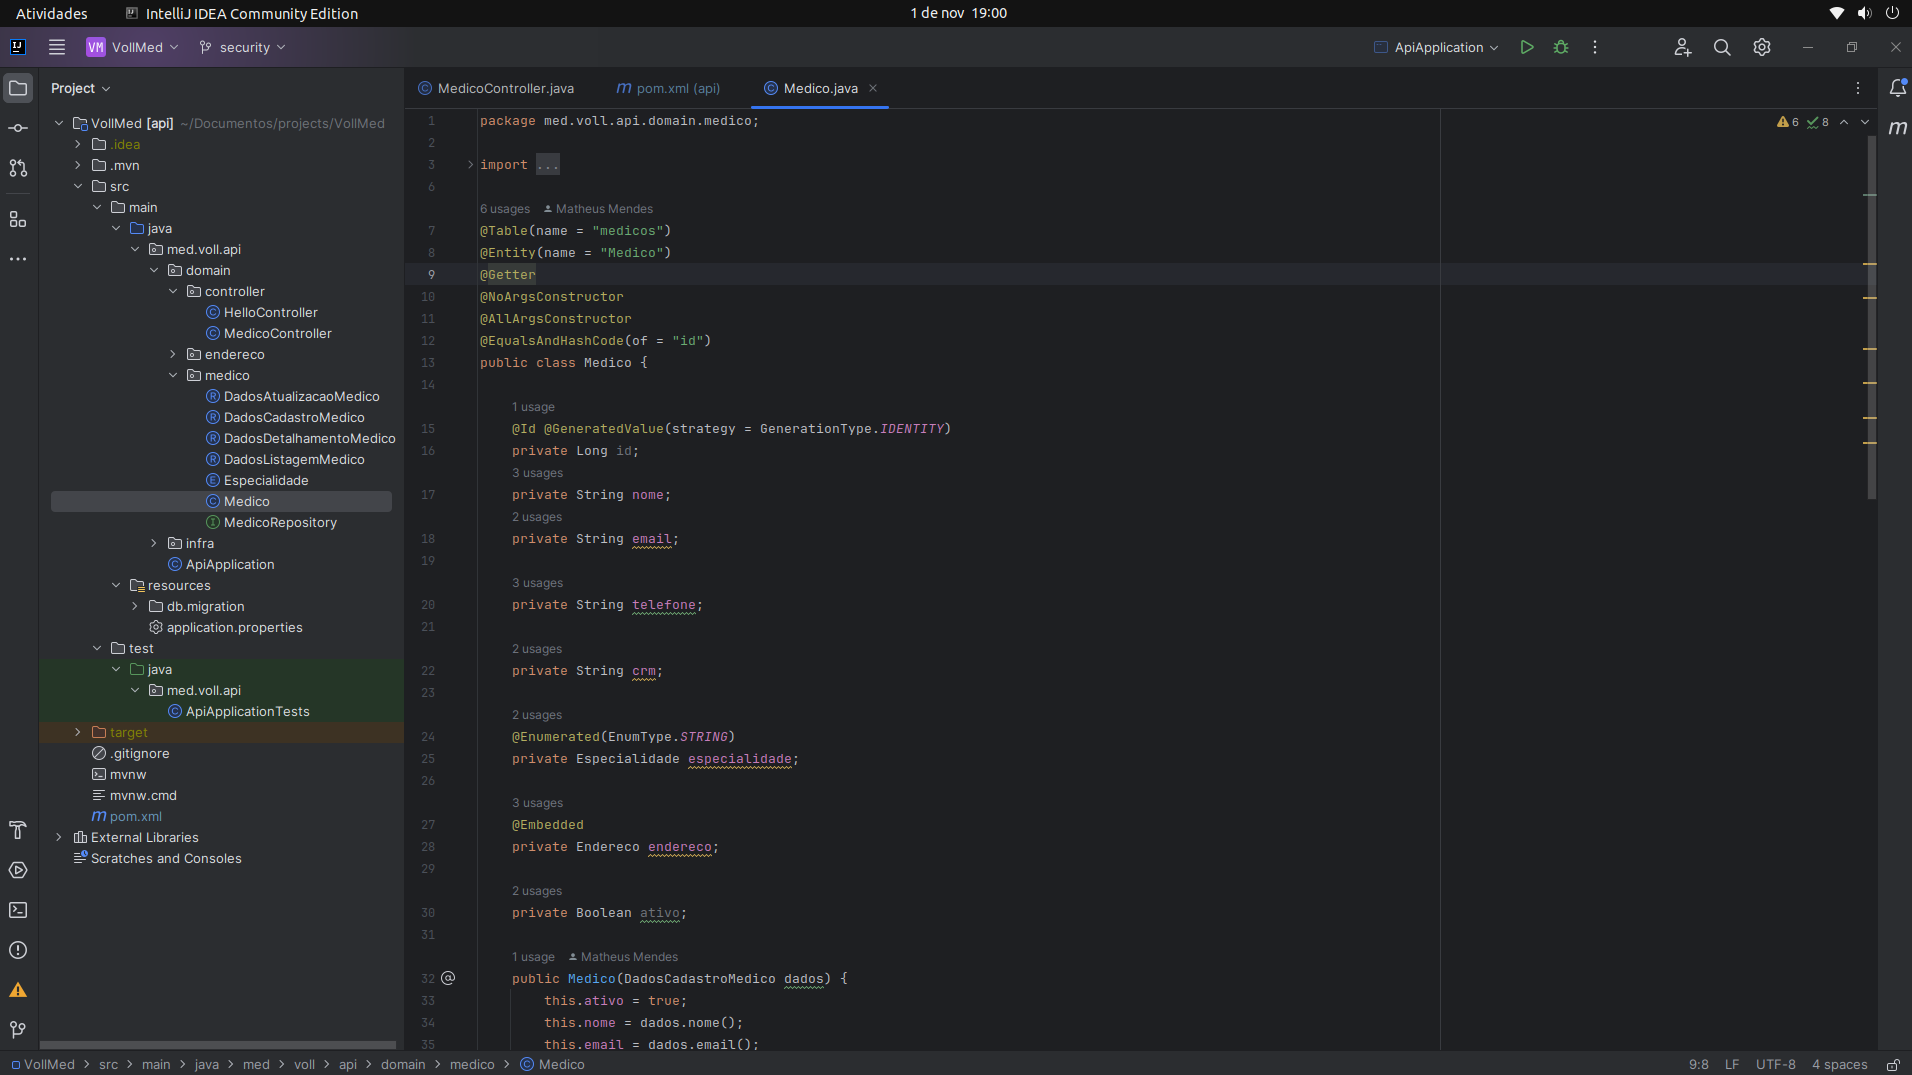Open ApiApplication run configuration dropdown

coord(1436,47)
